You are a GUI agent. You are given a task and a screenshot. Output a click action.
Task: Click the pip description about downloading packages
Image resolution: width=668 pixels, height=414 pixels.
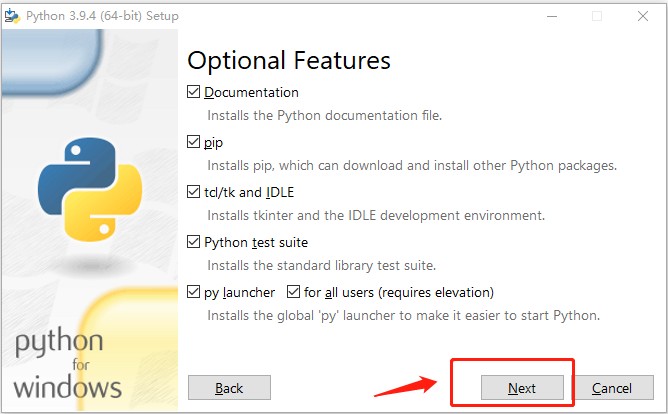coord(412,165)
